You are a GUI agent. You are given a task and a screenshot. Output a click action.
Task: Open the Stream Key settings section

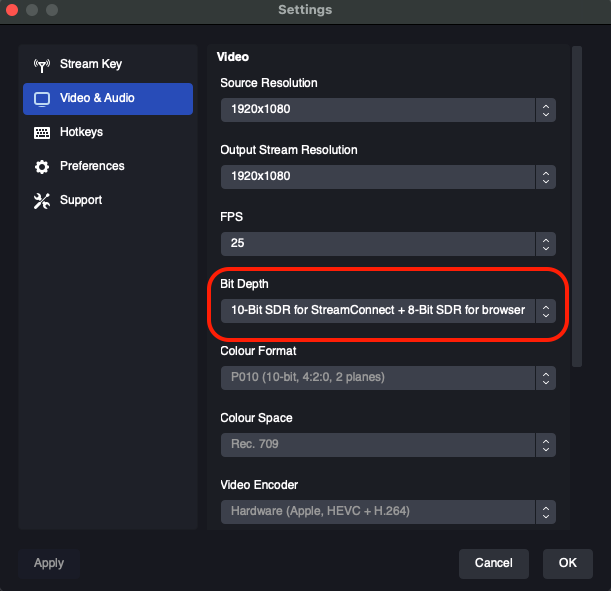click(108, 64)
